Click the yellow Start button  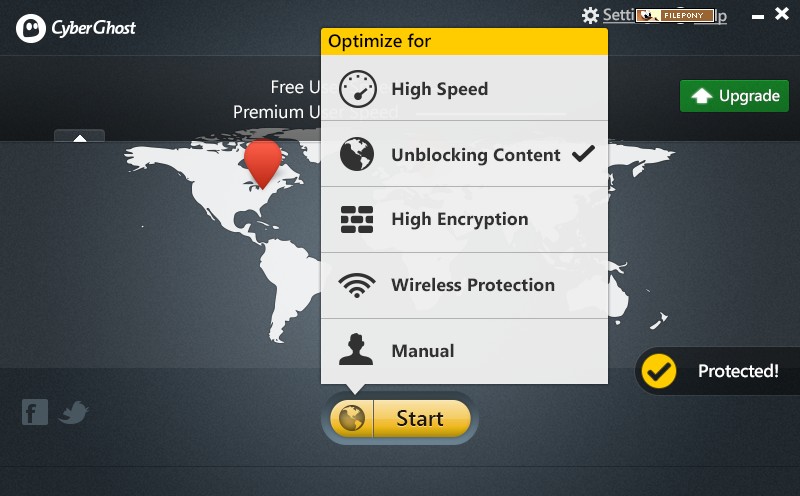tap(421, 418)
